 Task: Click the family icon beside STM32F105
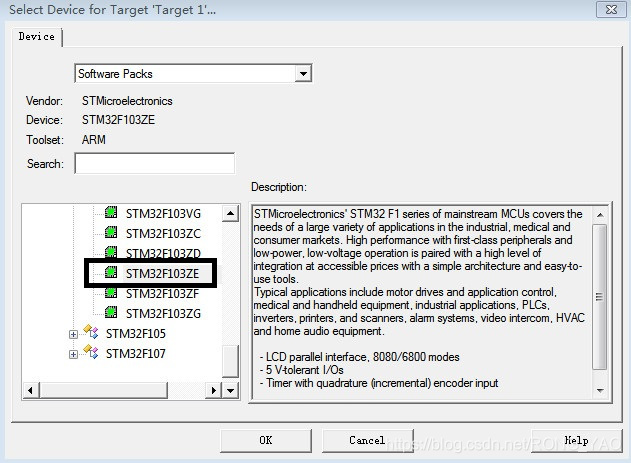pos(91,332)
